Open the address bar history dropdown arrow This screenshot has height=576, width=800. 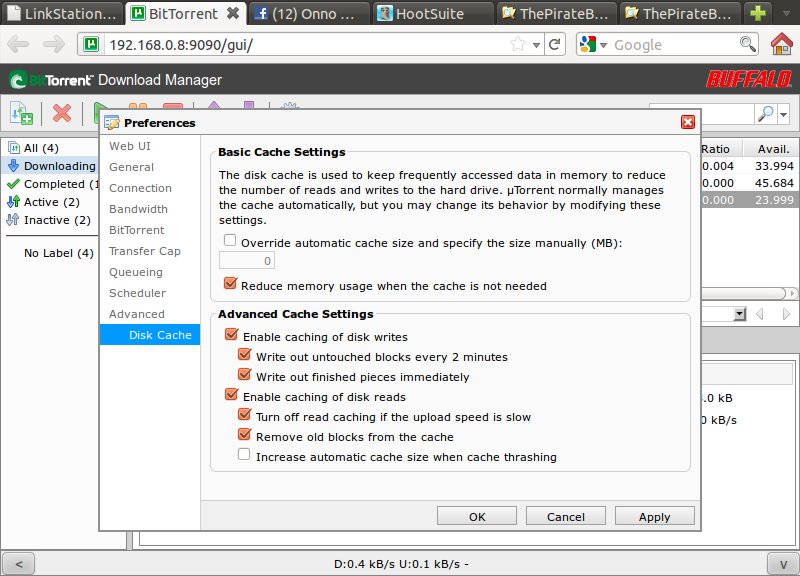[538, 45]
